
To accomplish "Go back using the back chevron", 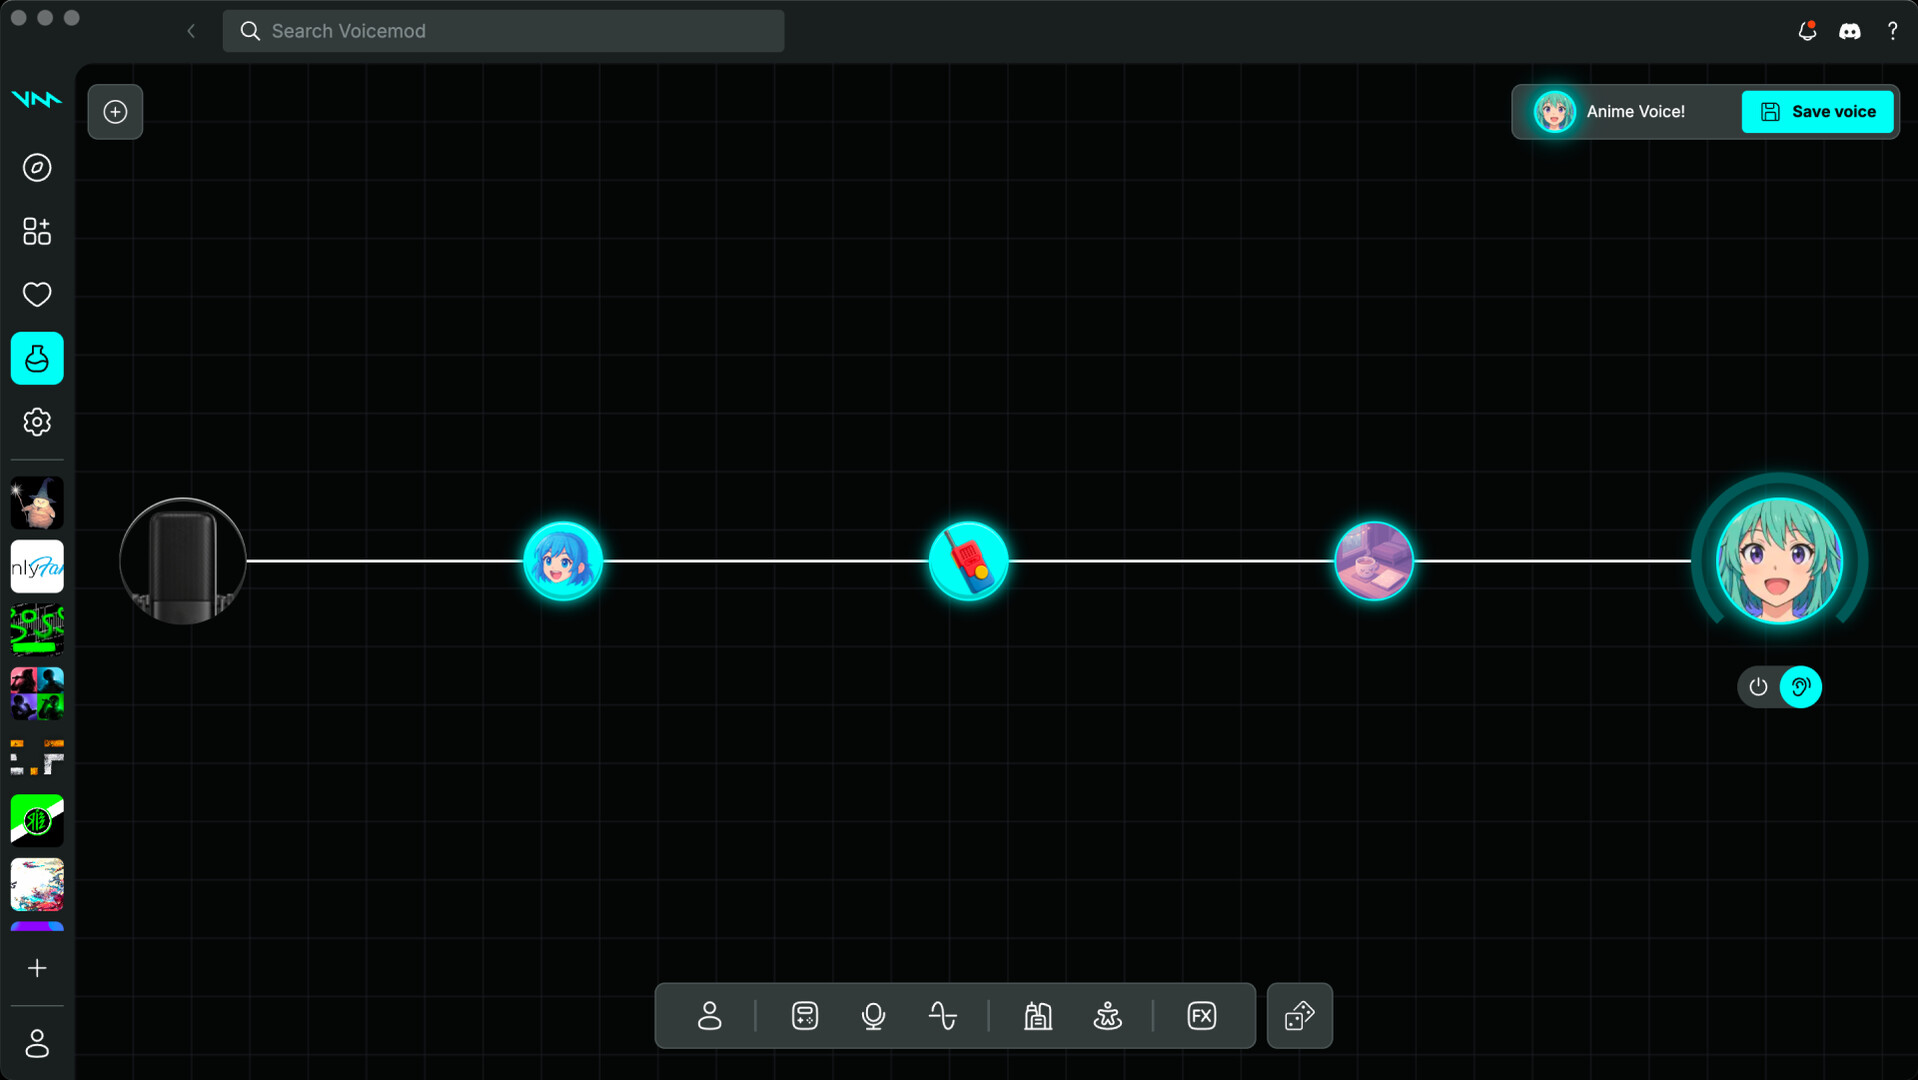I will [191, 31].
